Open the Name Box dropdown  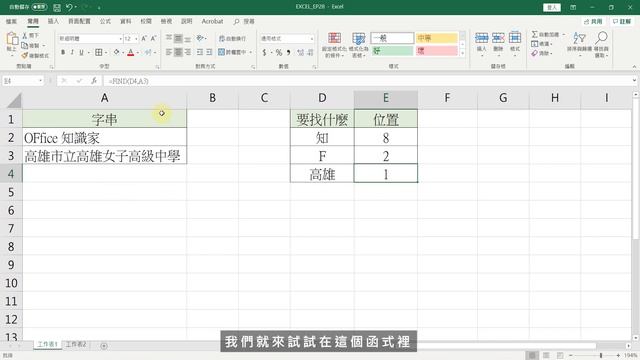(x=40, y=81)
